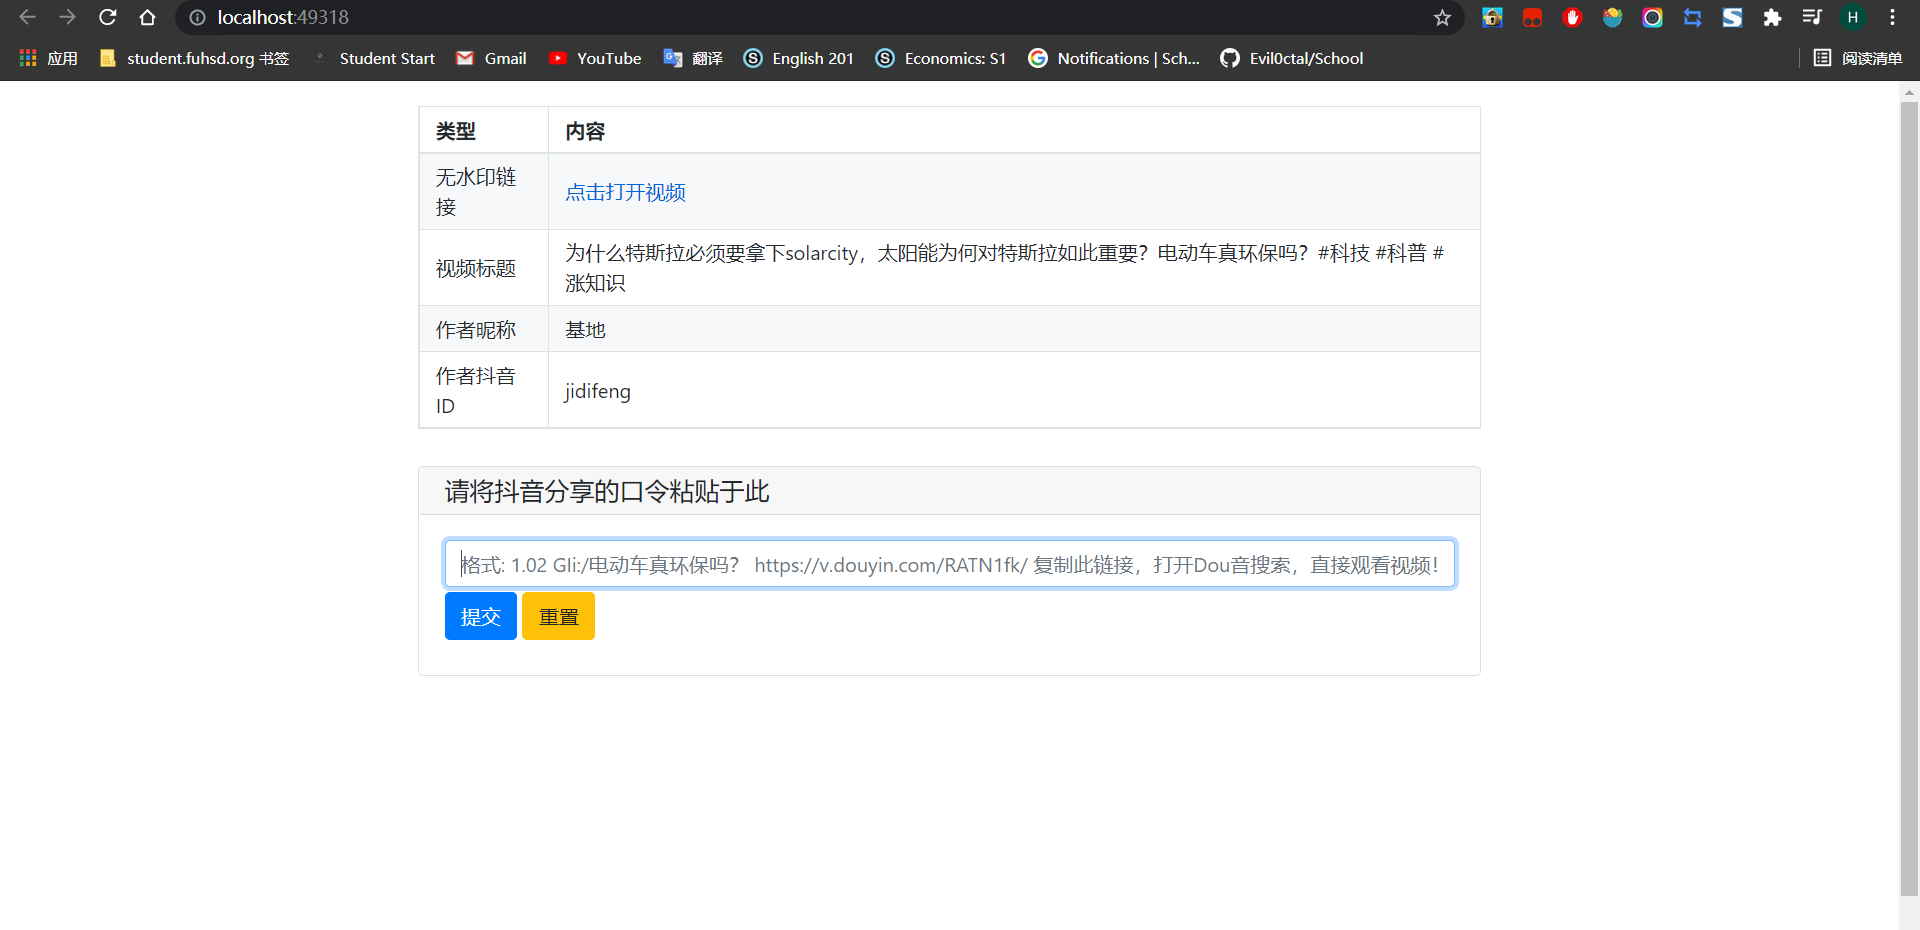Open the media control music-note icon

(1812, 17)
